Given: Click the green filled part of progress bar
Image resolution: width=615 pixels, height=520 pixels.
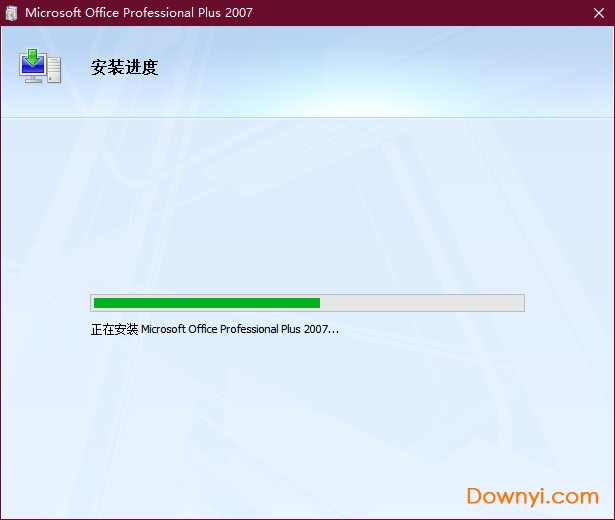Looking at the screenshot, I should (x=205, y=303).
